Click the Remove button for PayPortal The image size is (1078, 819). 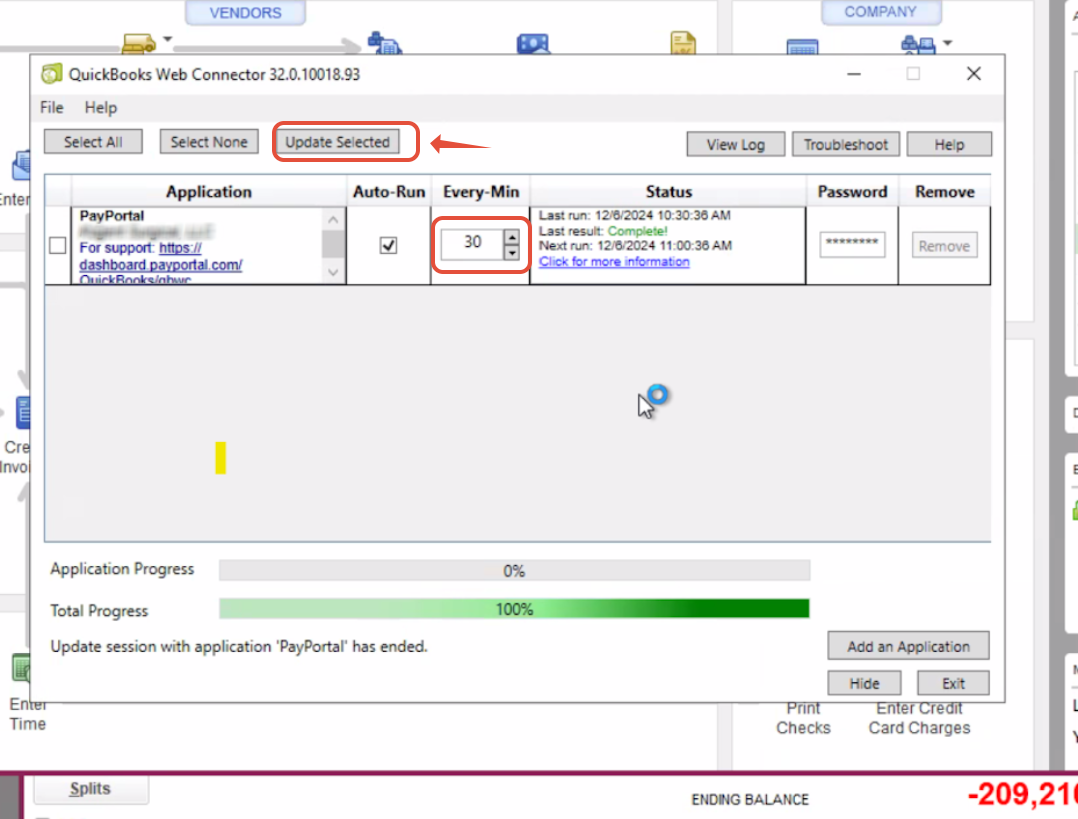(944, 245)
